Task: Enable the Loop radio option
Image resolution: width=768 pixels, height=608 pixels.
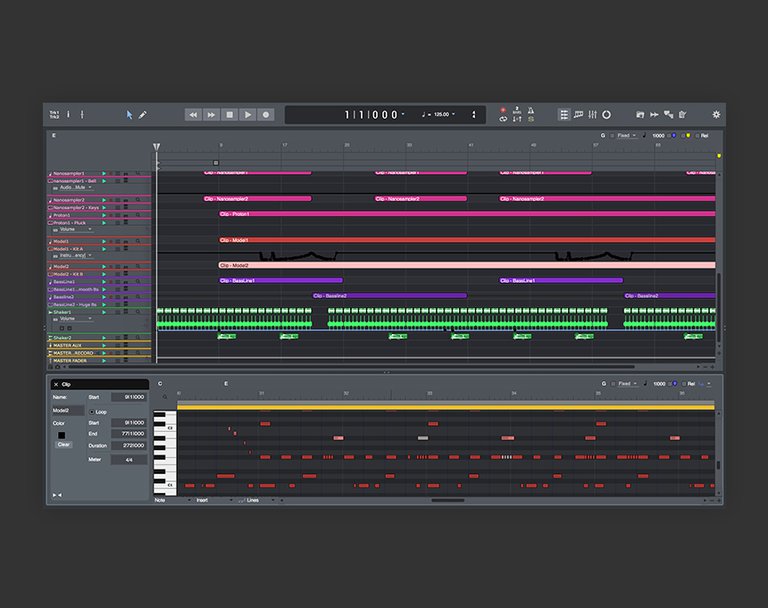Action: click(92, 412)
